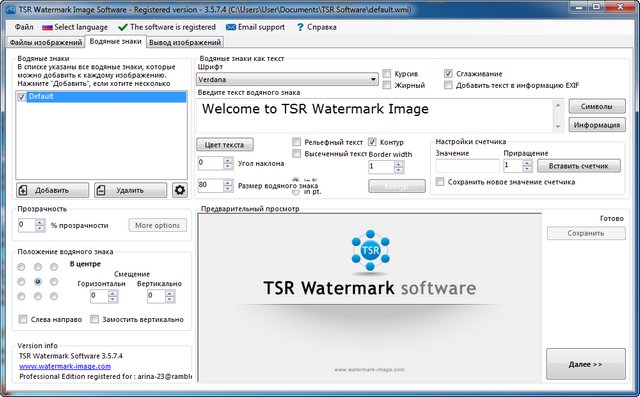Click the Удалить button
Image resolution: width=640 pixels, height=397 pixels.
131,190
